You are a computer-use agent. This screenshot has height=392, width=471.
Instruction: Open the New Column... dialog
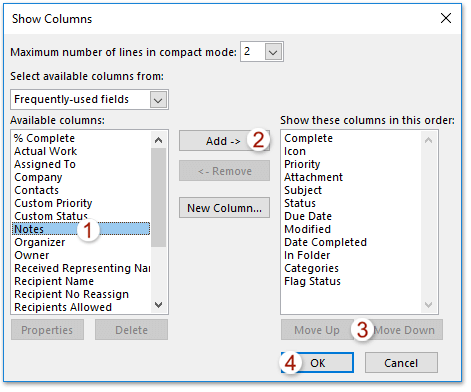click(224, 208)
